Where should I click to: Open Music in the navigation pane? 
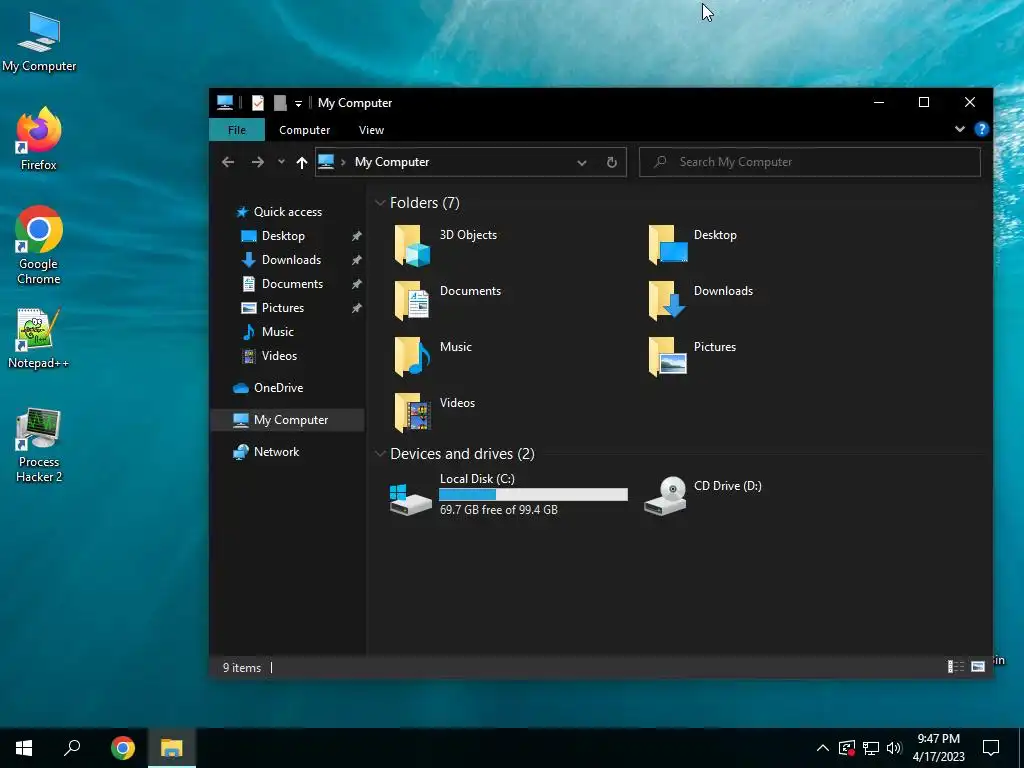pos(278,332)
